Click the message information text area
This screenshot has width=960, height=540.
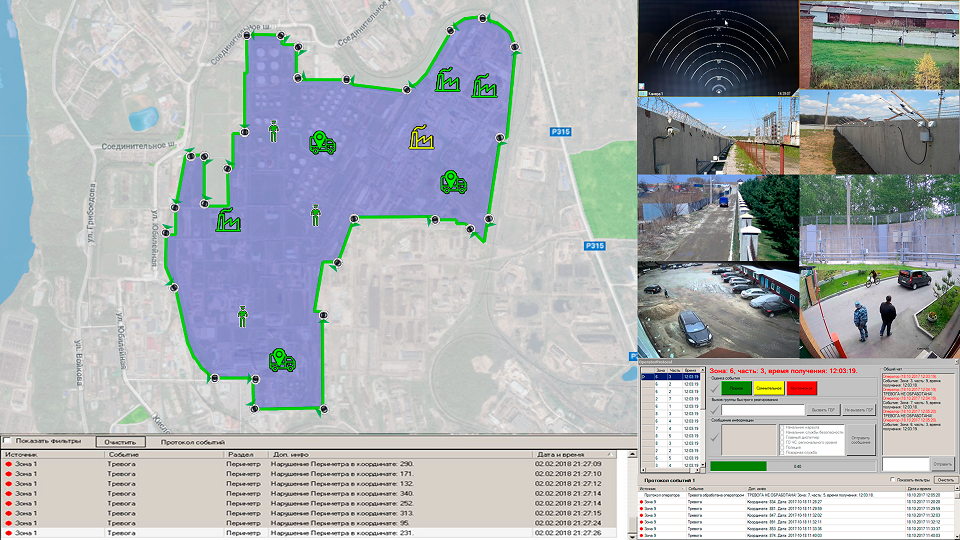click(x=749, y=440)
